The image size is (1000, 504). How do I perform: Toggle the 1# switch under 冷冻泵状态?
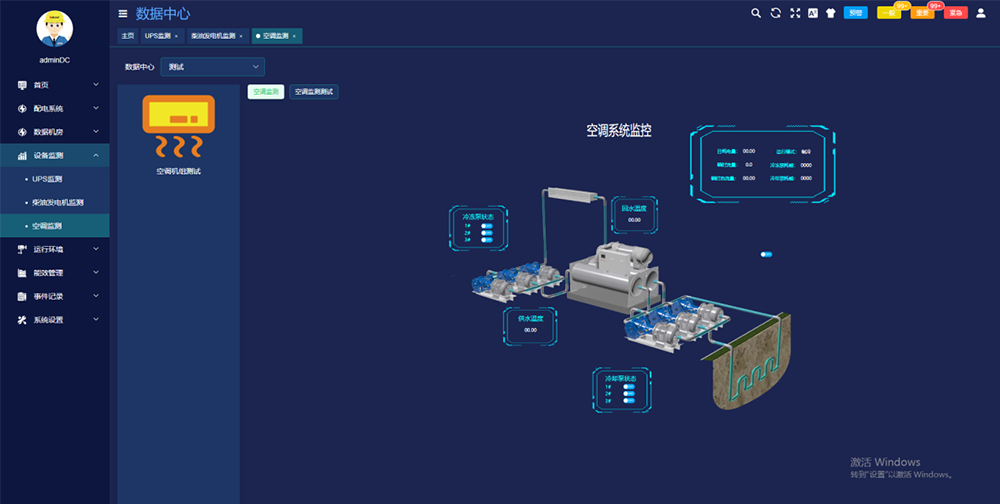click(487, 227)
